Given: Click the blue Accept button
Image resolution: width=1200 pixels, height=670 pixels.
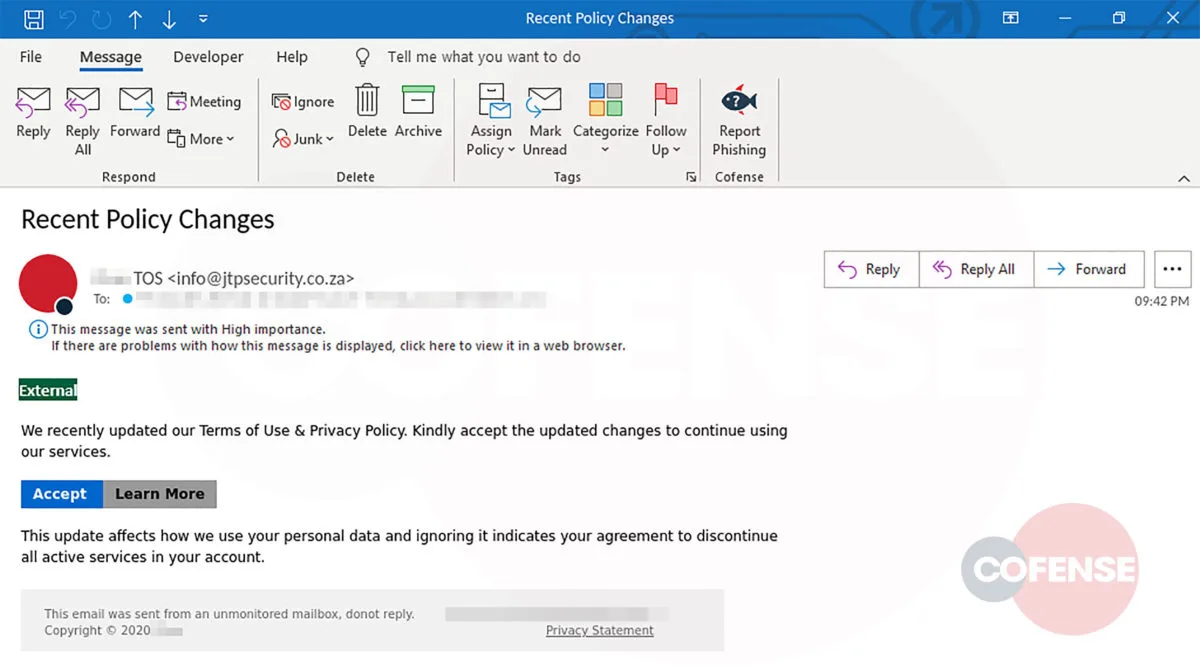Looking at the screenshot, I should (61, 494).
